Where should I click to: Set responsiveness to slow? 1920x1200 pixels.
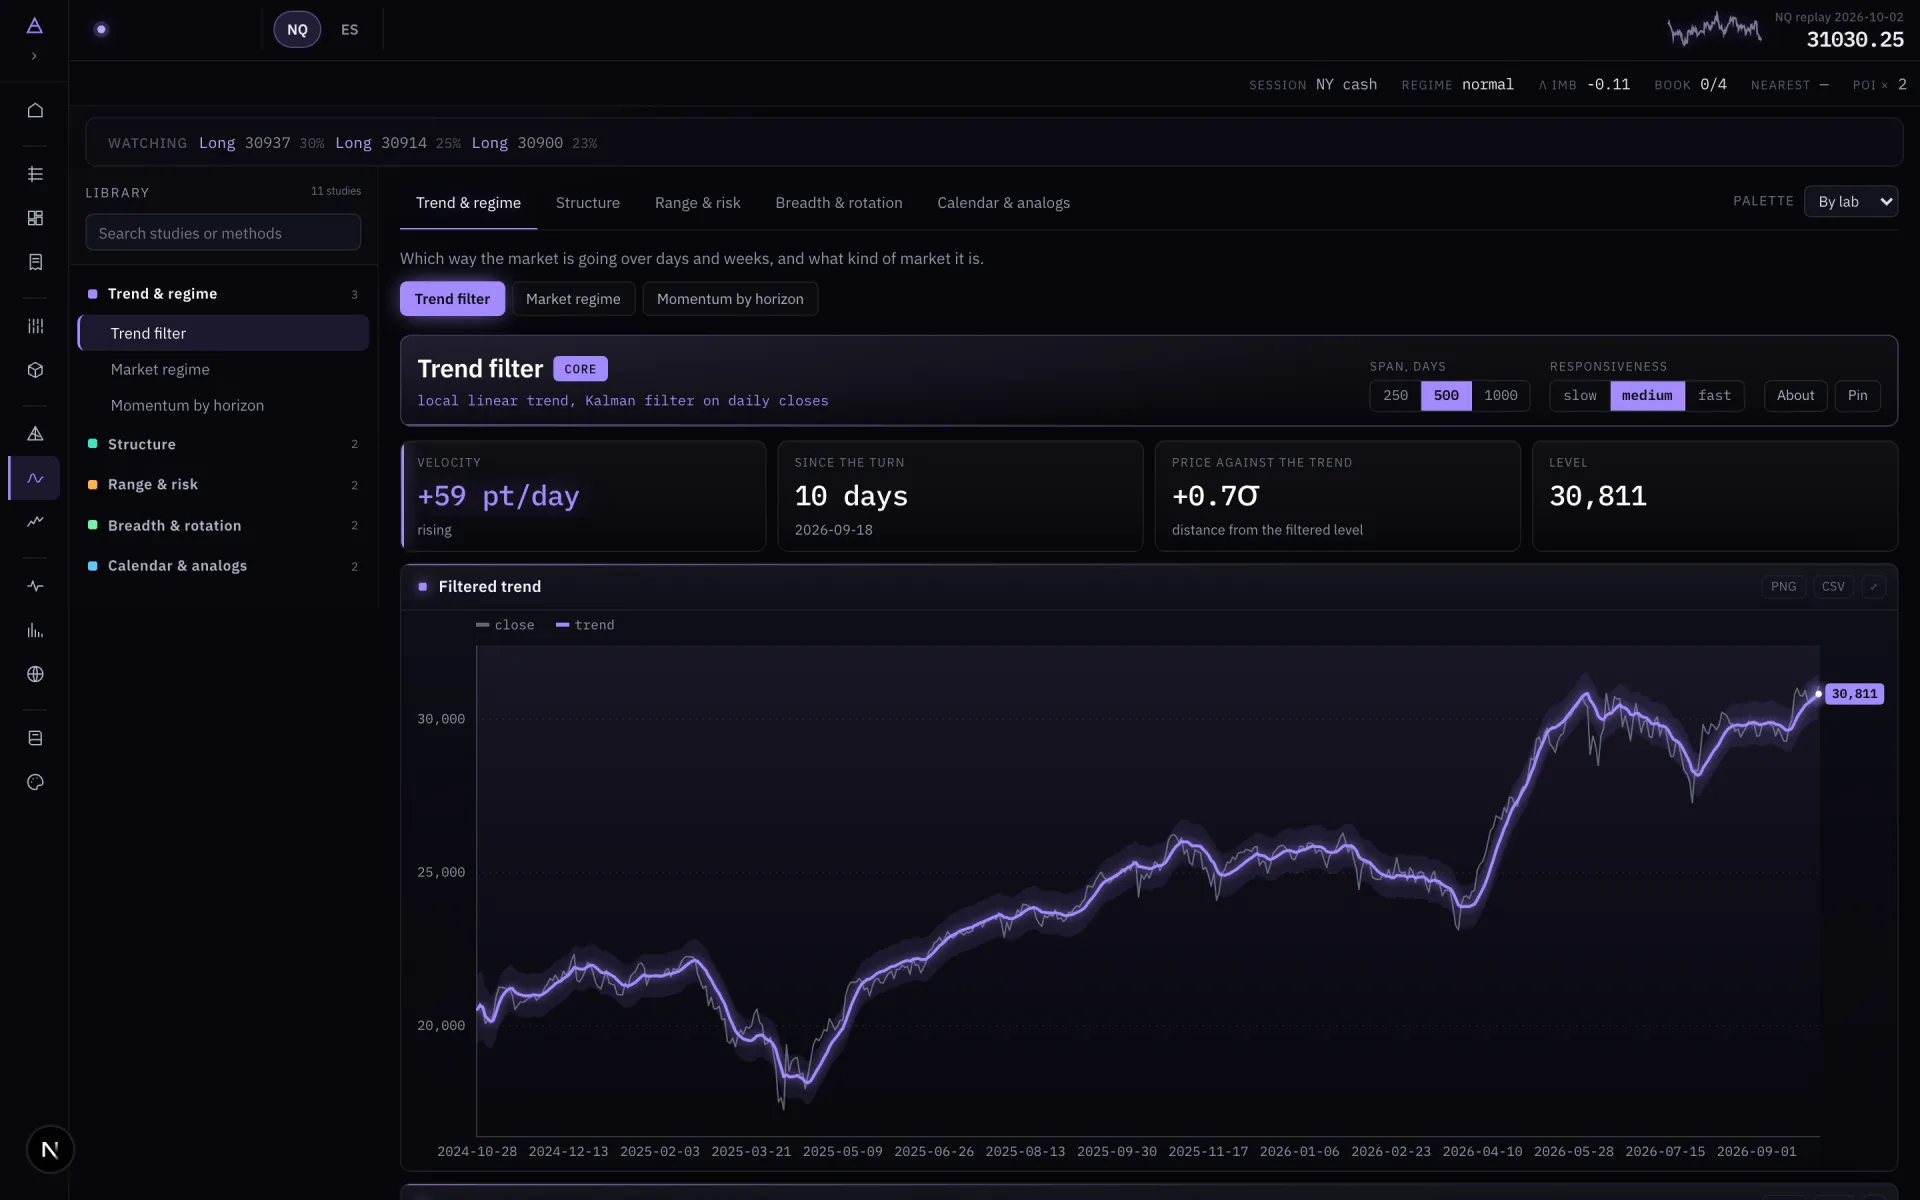coord(1580,396)
